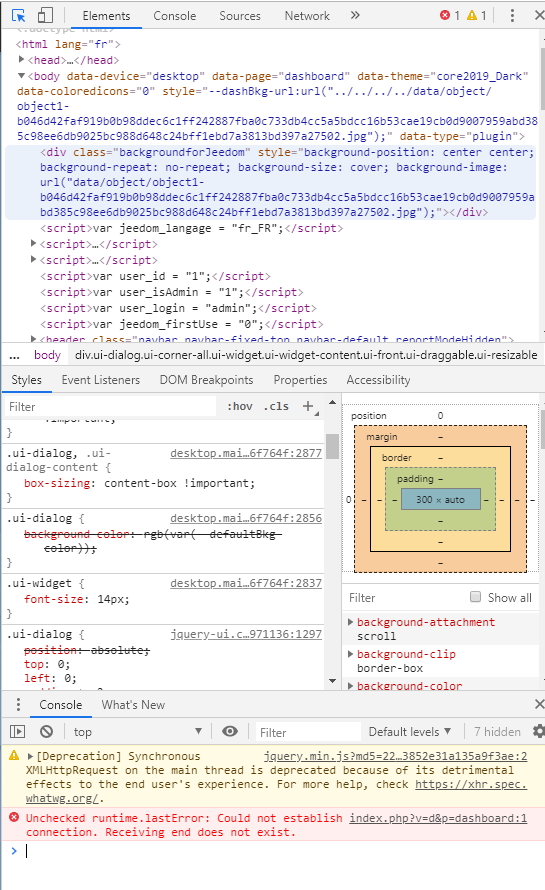The image size is (545, 890).
Task: Select the backgroundforJeedom div node
Action: point(270,182)
